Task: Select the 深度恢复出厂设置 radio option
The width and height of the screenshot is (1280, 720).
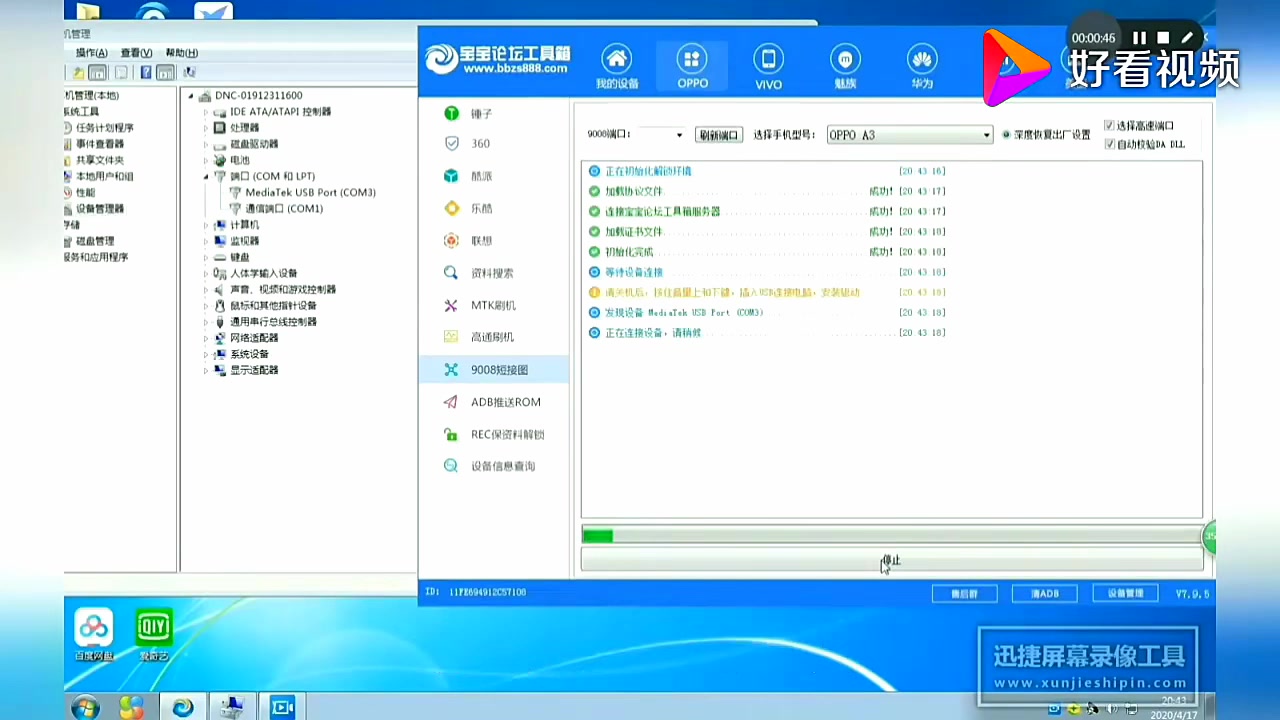Action: 1046,135
